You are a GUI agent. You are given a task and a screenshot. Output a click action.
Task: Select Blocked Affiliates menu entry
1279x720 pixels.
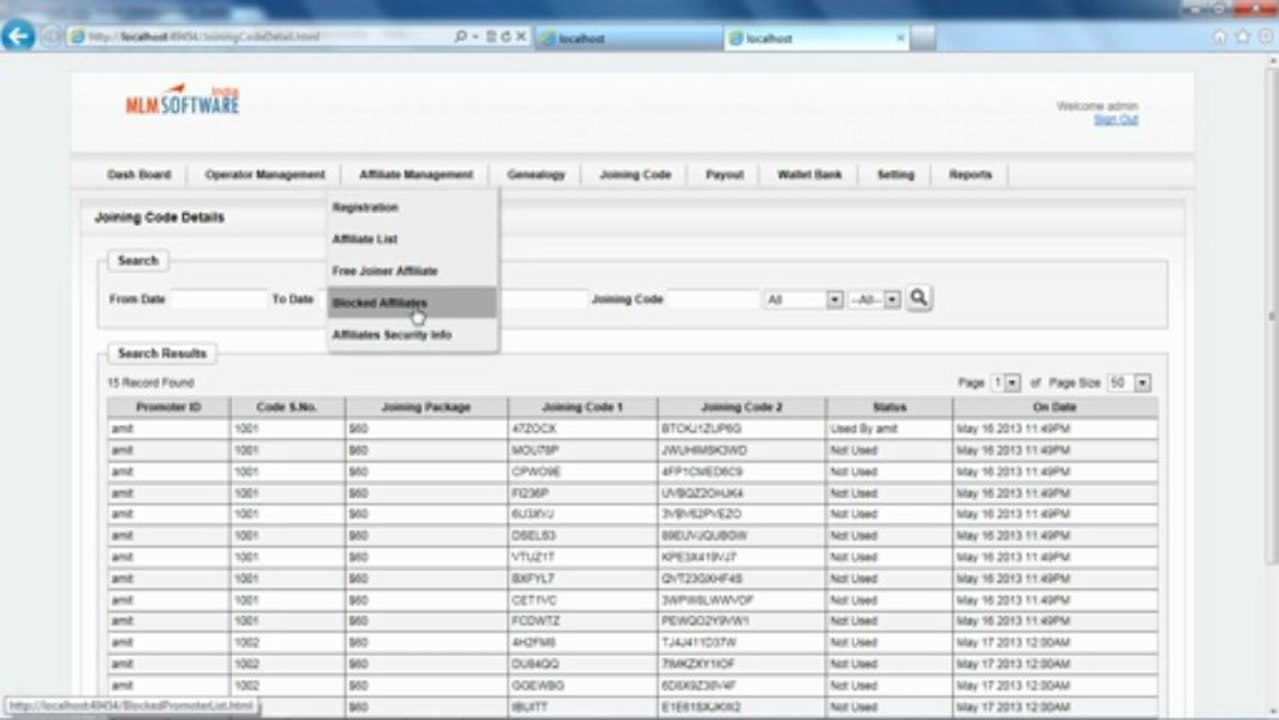point(412,302)
